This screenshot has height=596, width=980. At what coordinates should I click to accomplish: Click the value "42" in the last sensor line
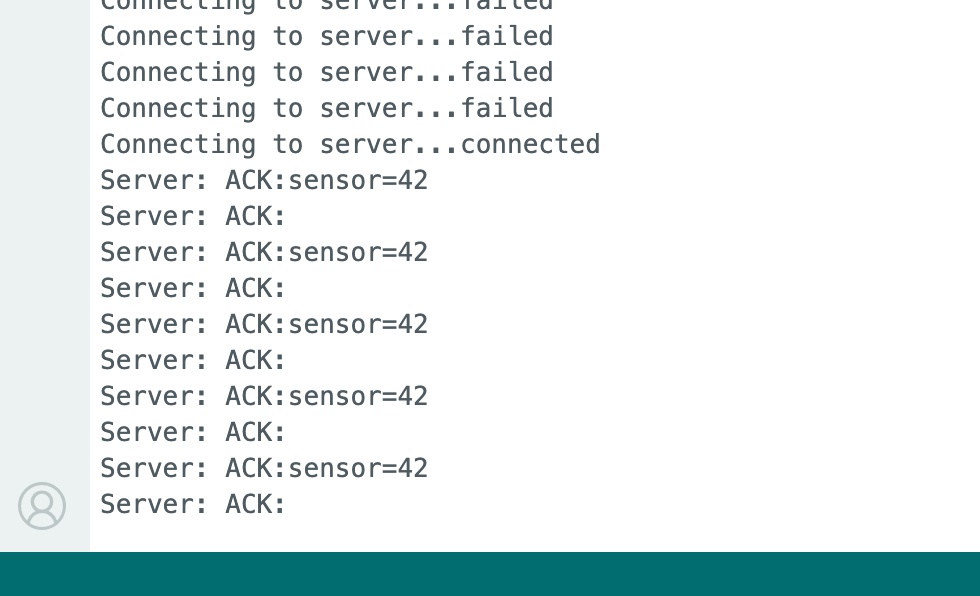pyautogui.click(x=413, y=468)
